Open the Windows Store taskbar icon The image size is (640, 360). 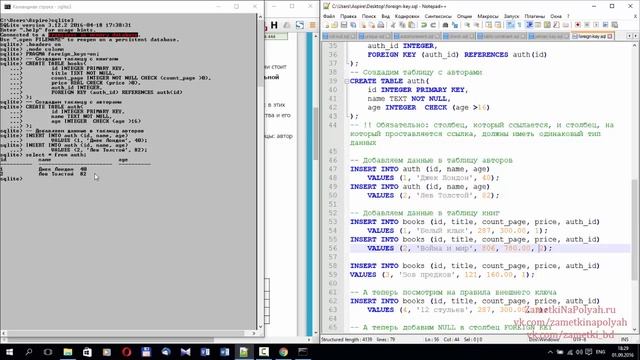pos(87,352)
